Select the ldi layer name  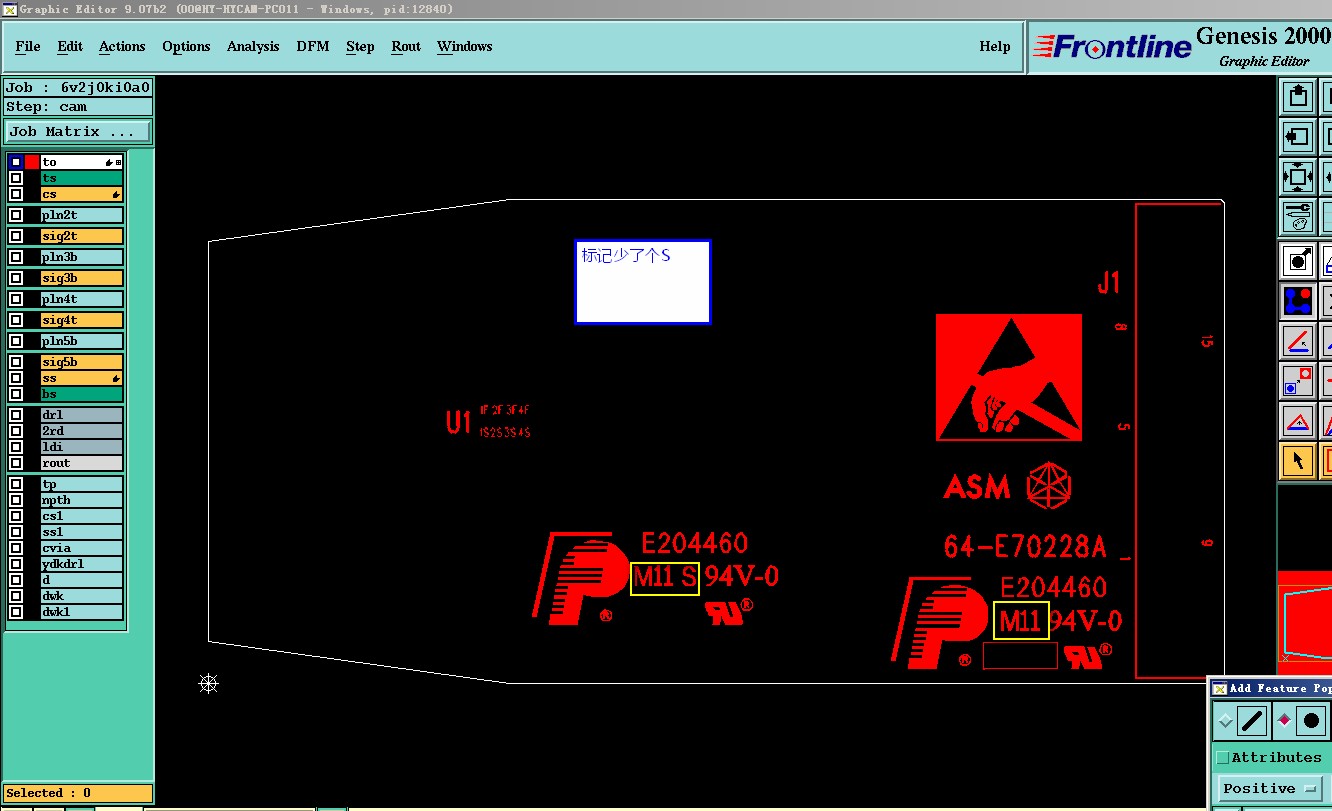click(82, 447)
